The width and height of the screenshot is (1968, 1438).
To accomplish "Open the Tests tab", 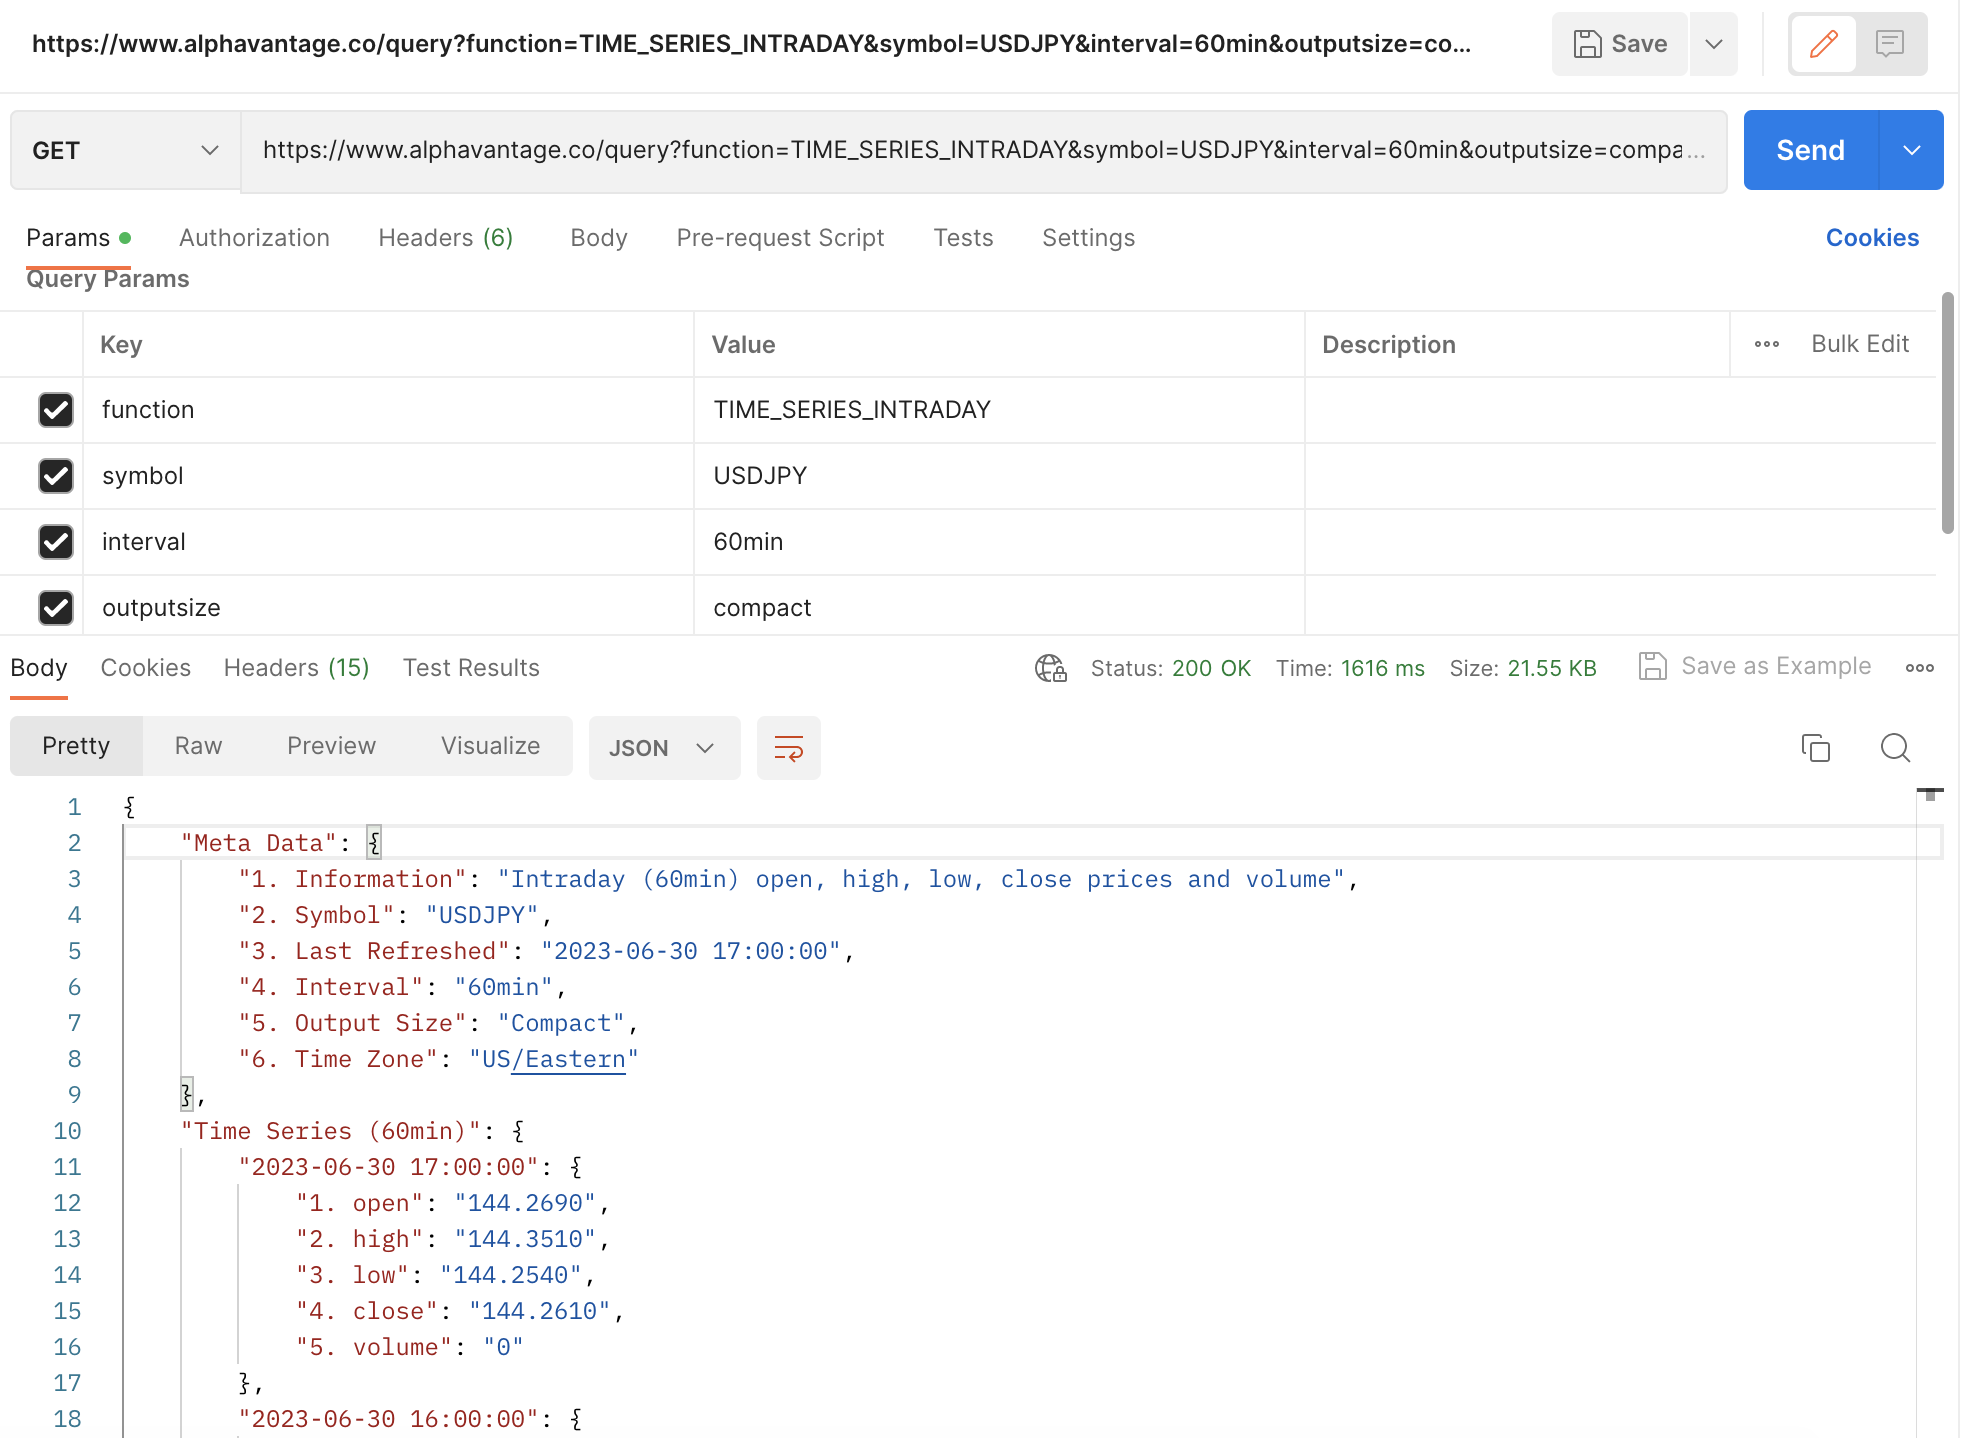I will click(x=963, y=238).
